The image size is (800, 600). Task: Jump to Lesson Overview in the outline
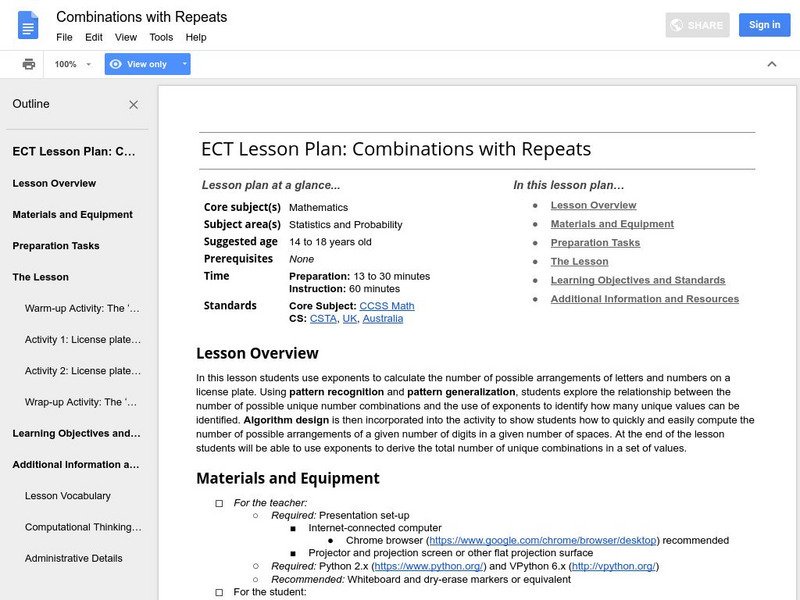point(54,183)
